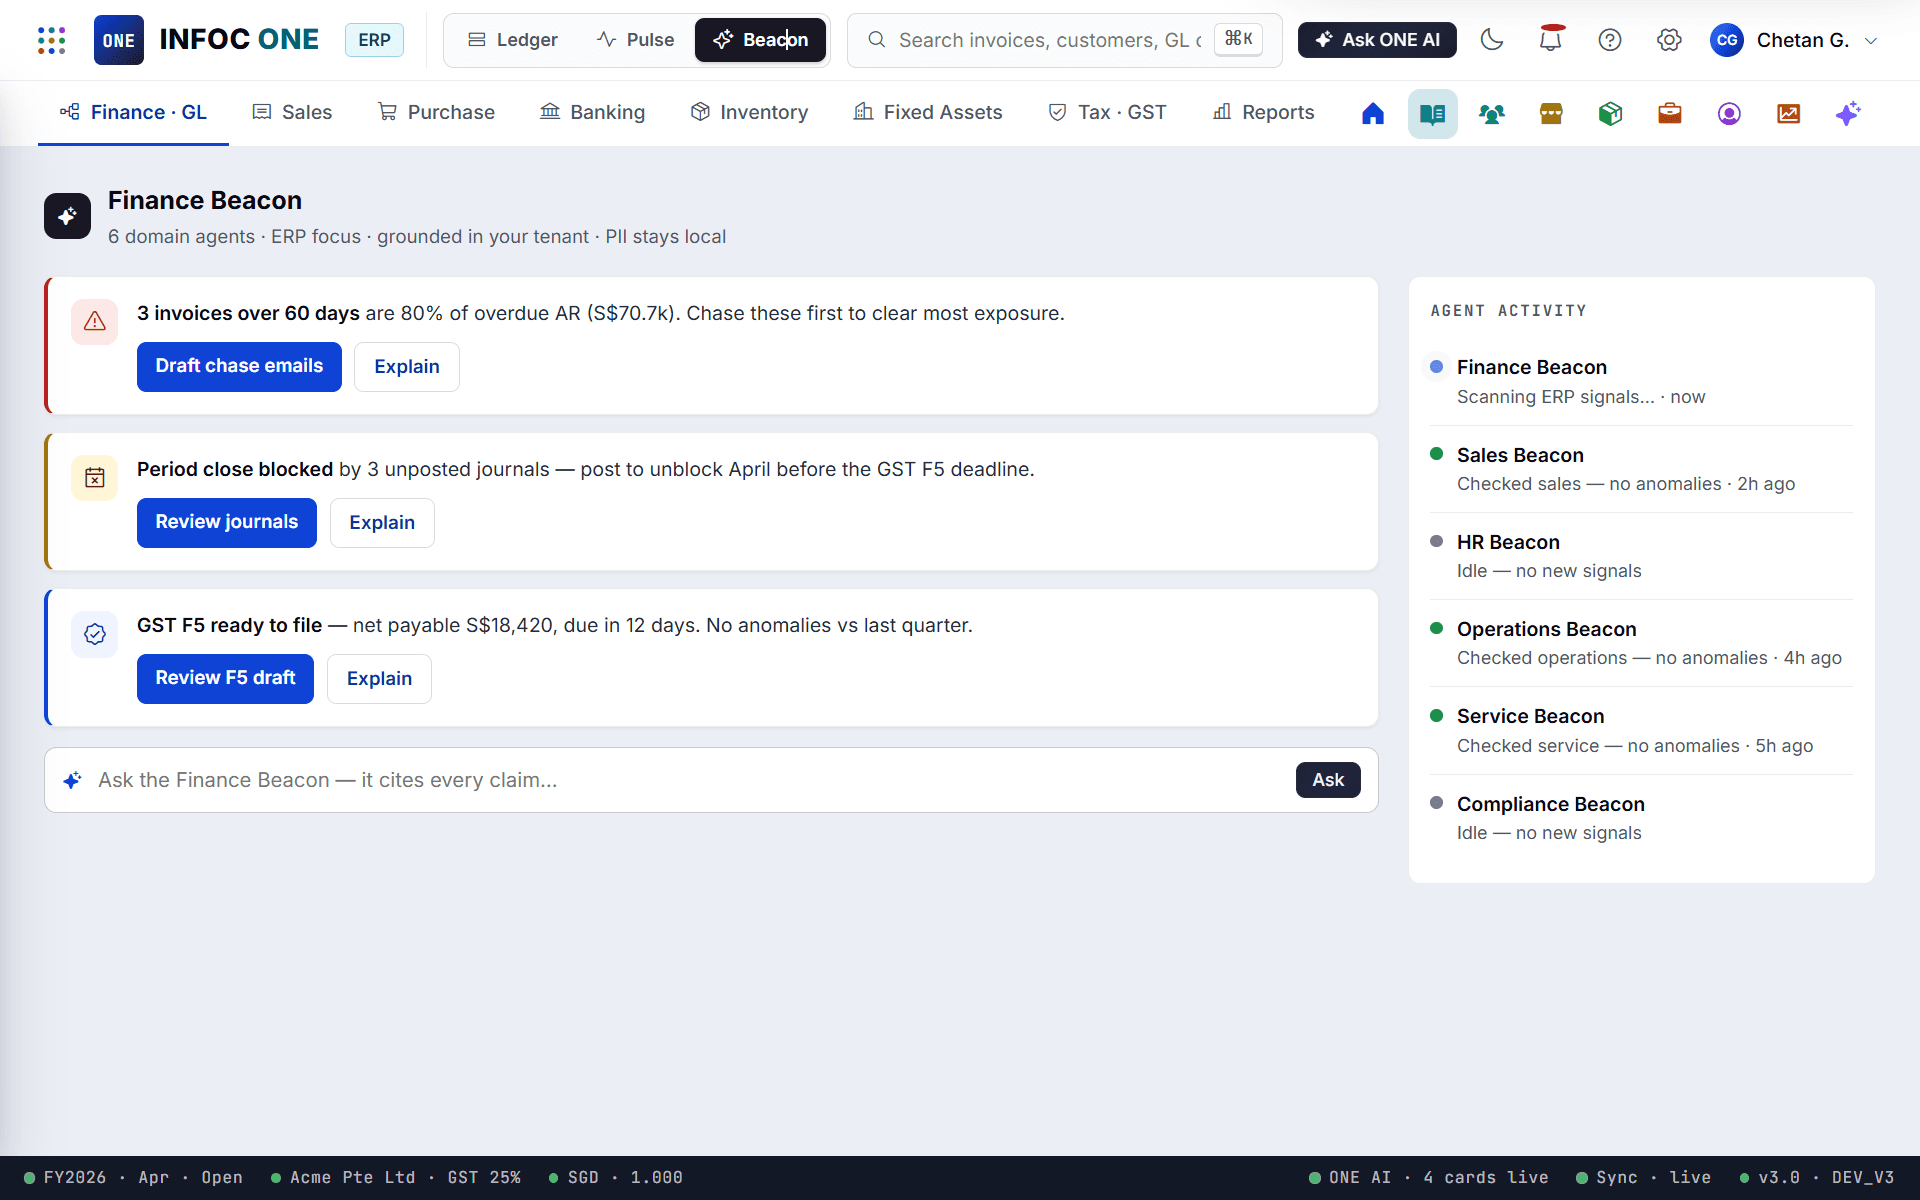
Task: Select Operations Beacon agent activity row
Action: point(1641,643)
